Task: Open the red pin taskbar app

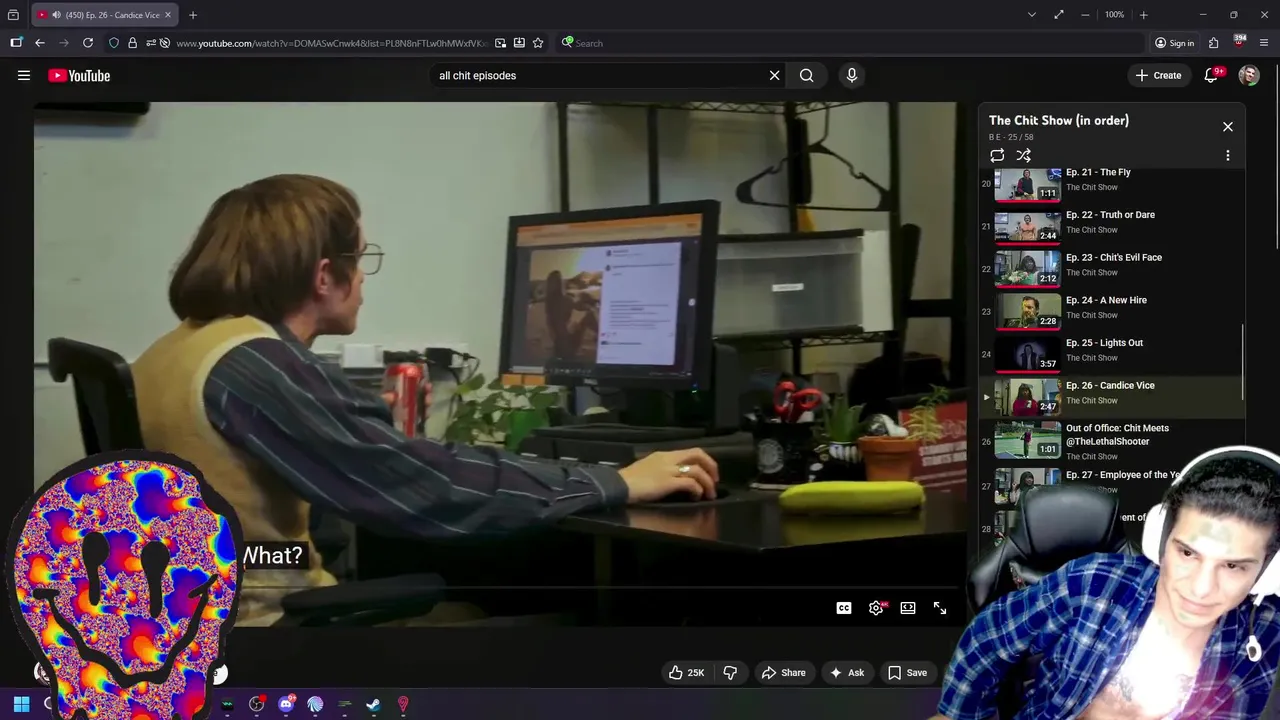Action: pos(403,705)
